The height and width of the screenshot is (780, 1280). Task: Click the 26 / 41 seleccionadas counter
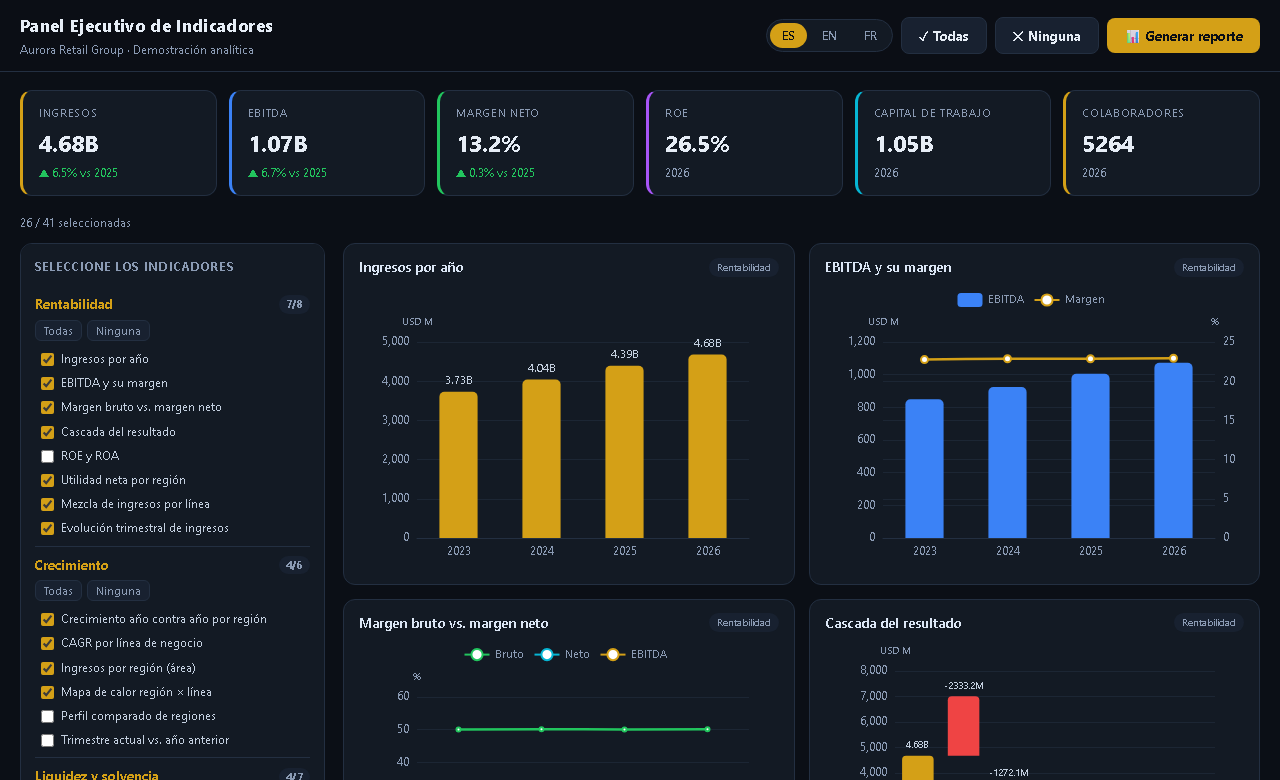pos(75,223)
